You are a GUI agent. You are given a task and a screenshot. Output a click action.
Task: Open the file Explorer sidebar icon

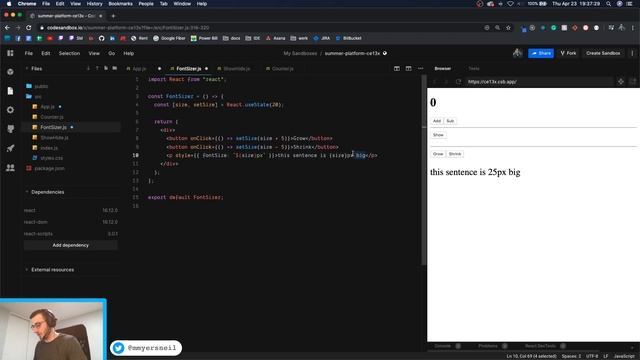coord(10,91)
